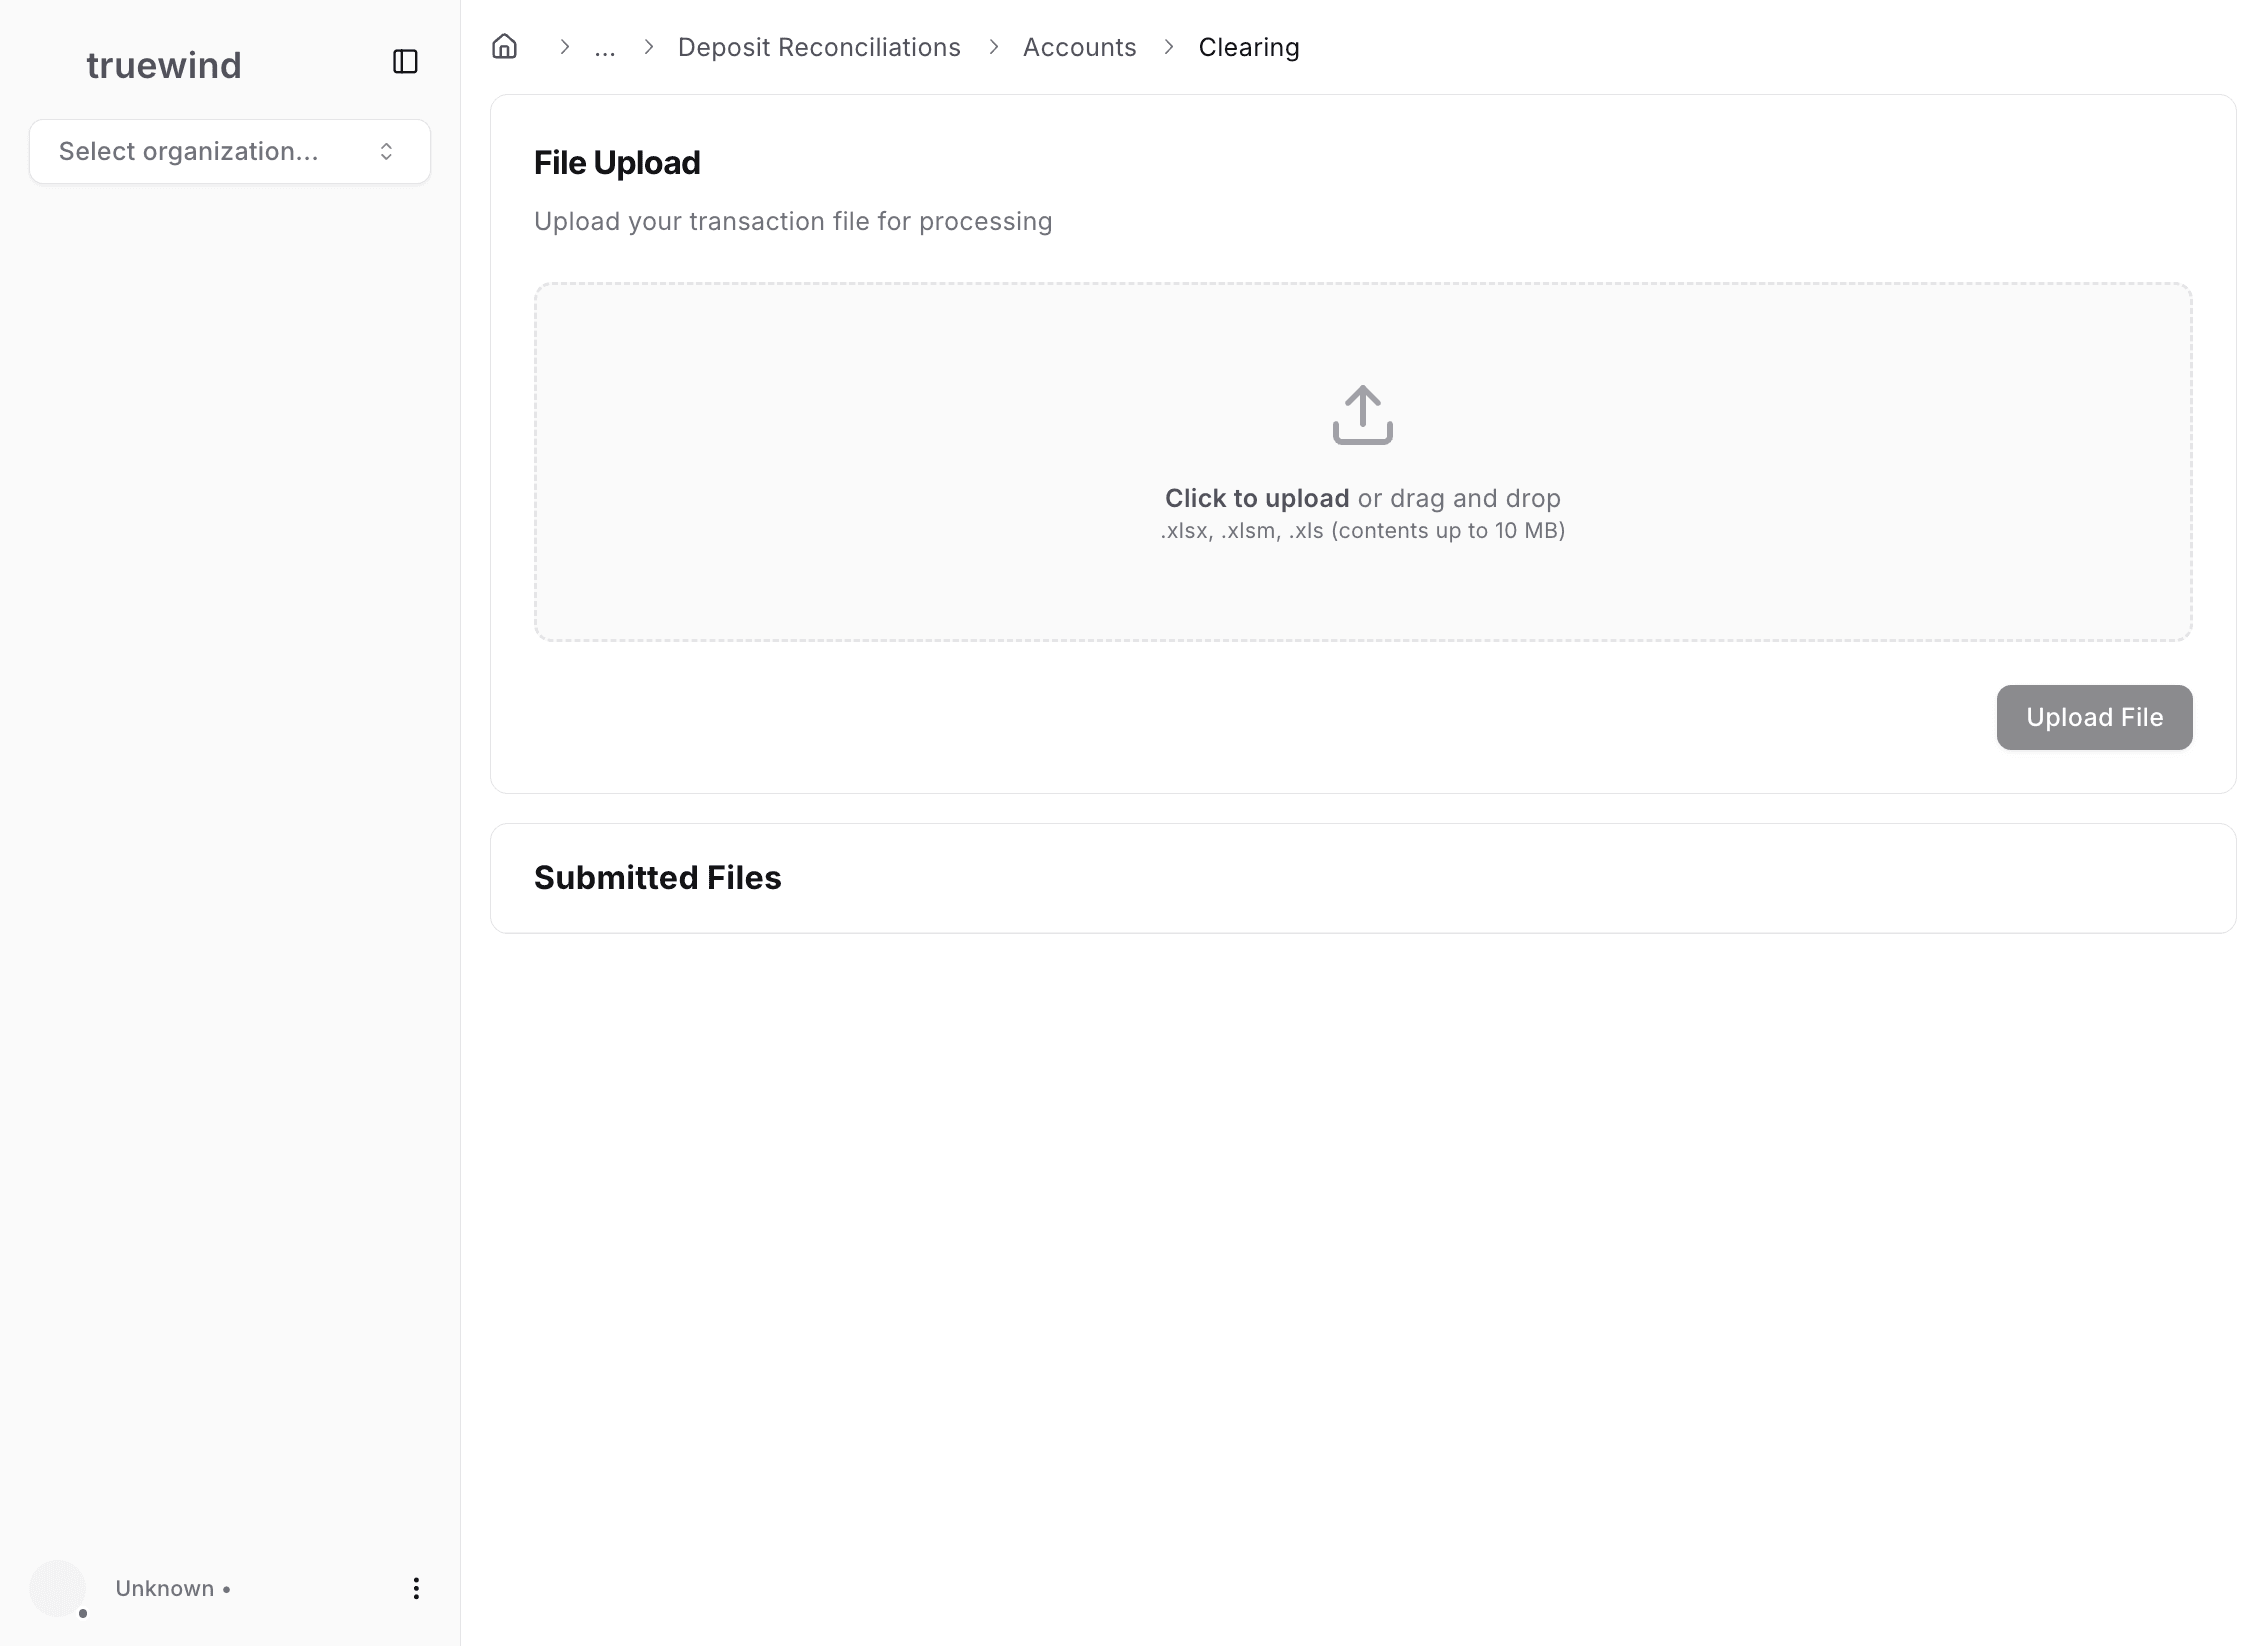Toggle the sidebar collapse icon beside truewind
Viewport: 2266px width, 1646px height.
click(404, 62)
